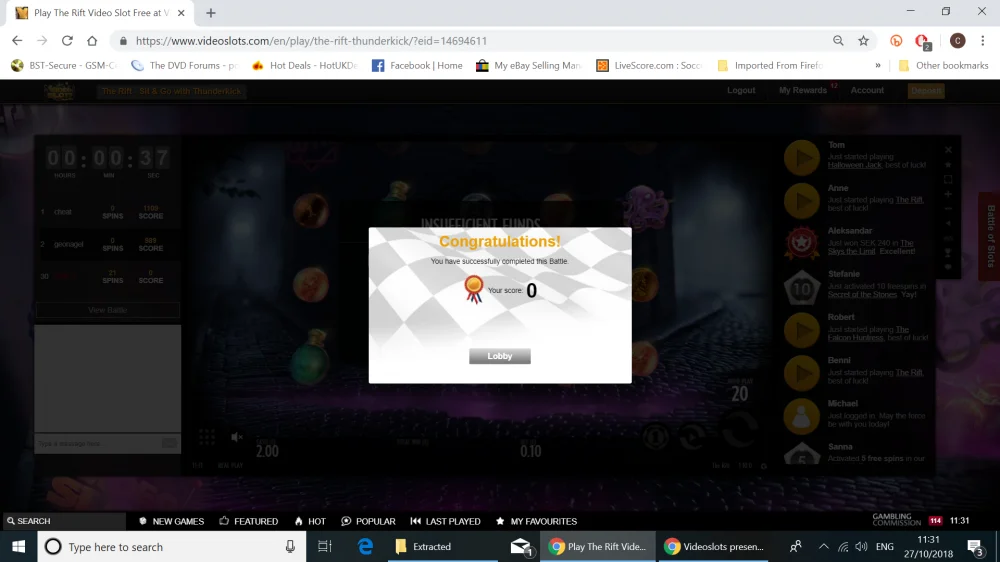Open the Mail app on the taskbar

coord(521,547)
